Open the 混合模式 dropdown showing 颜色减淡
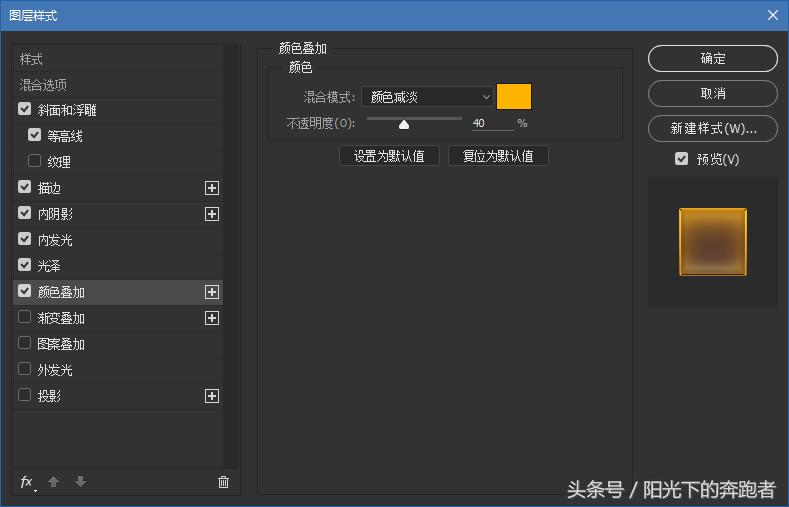The width and height of the screenshot is (789, 507). pyautogui.click(x=427, y=97)
